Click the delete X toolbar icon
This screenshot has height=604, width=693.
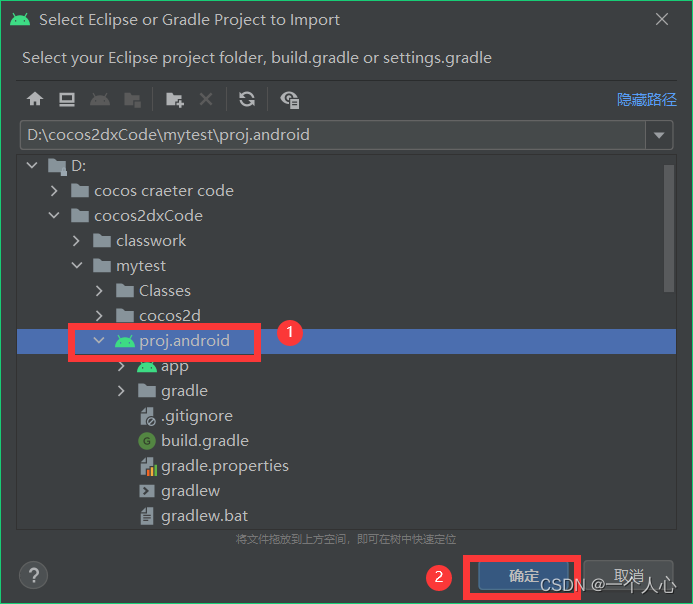[206, 99]
